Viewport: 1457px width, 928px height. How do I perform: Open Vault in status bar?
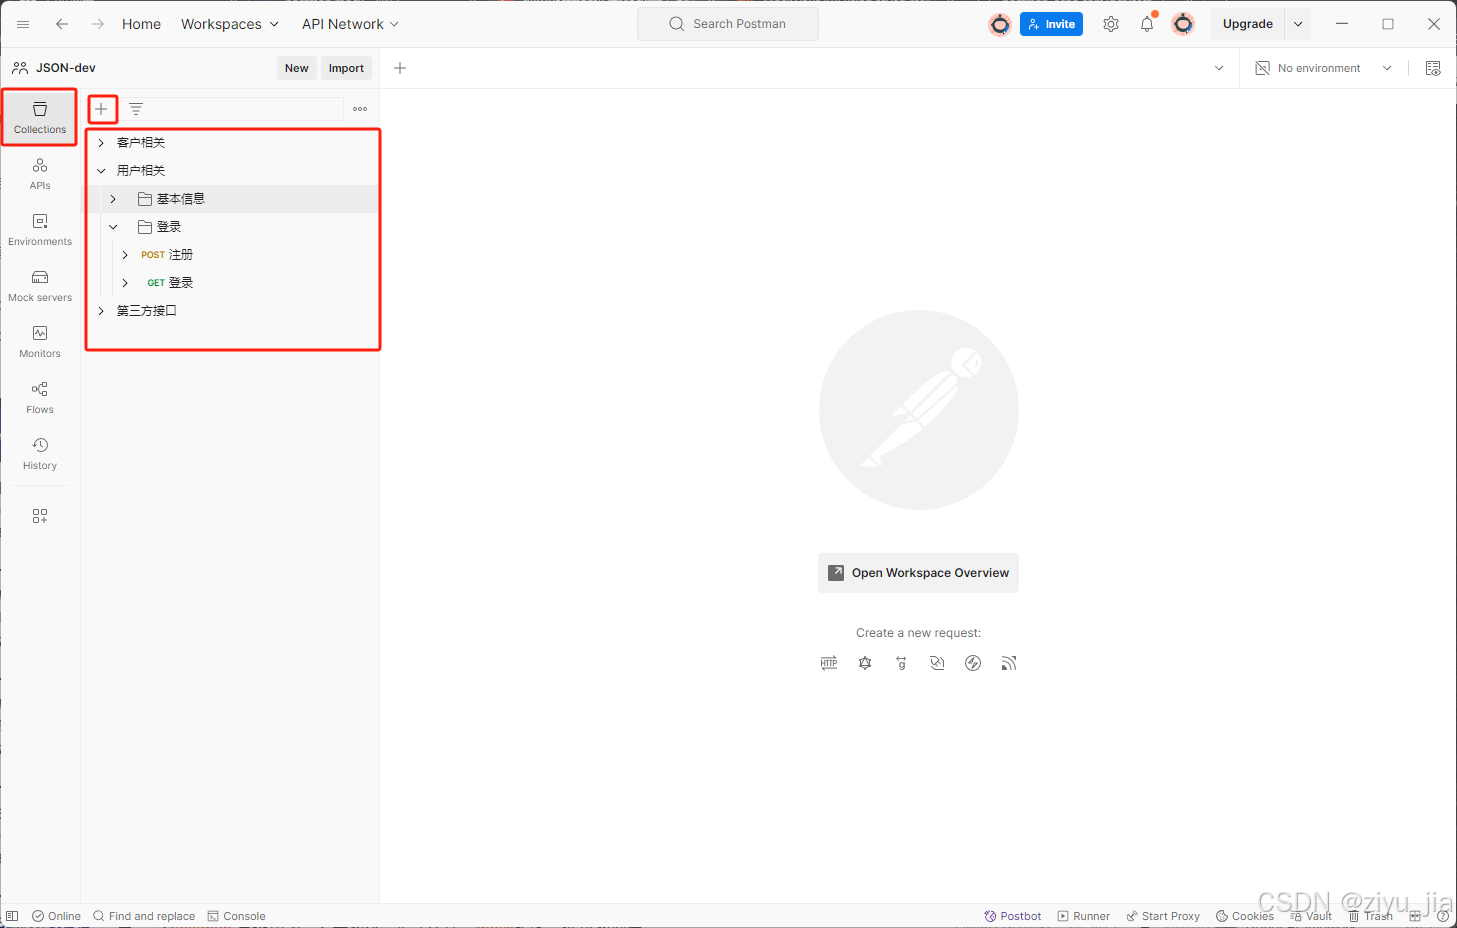pos(1311,916)
